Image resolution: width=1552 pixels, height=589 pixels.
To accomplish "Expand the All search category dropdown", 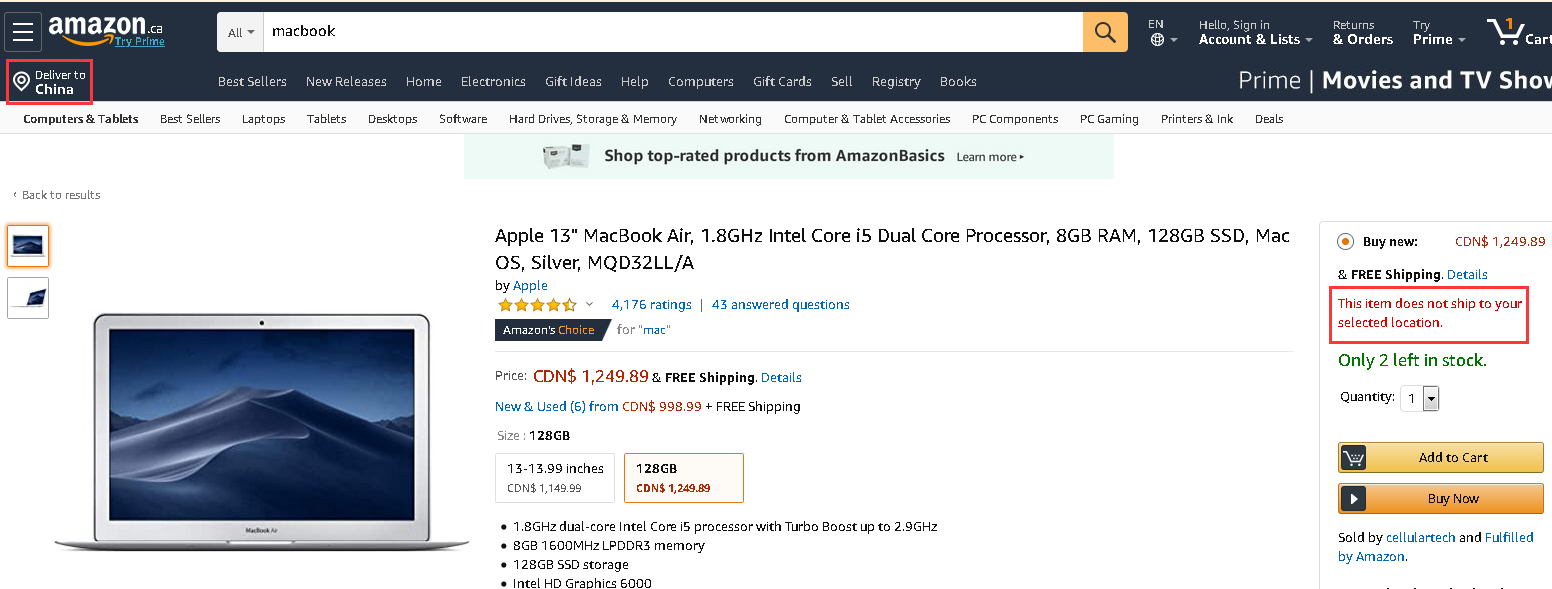I will click(240, 32).
